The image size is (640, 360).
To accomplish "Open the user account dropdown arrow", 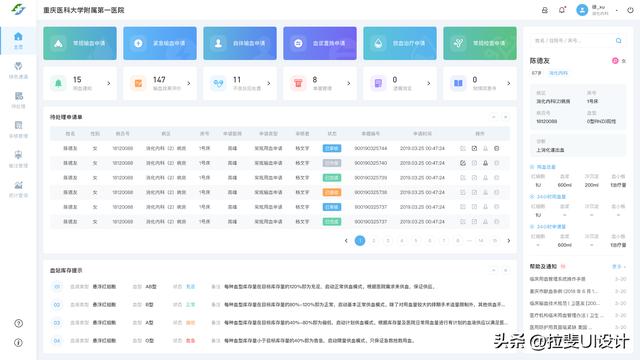I will [617, 10].
